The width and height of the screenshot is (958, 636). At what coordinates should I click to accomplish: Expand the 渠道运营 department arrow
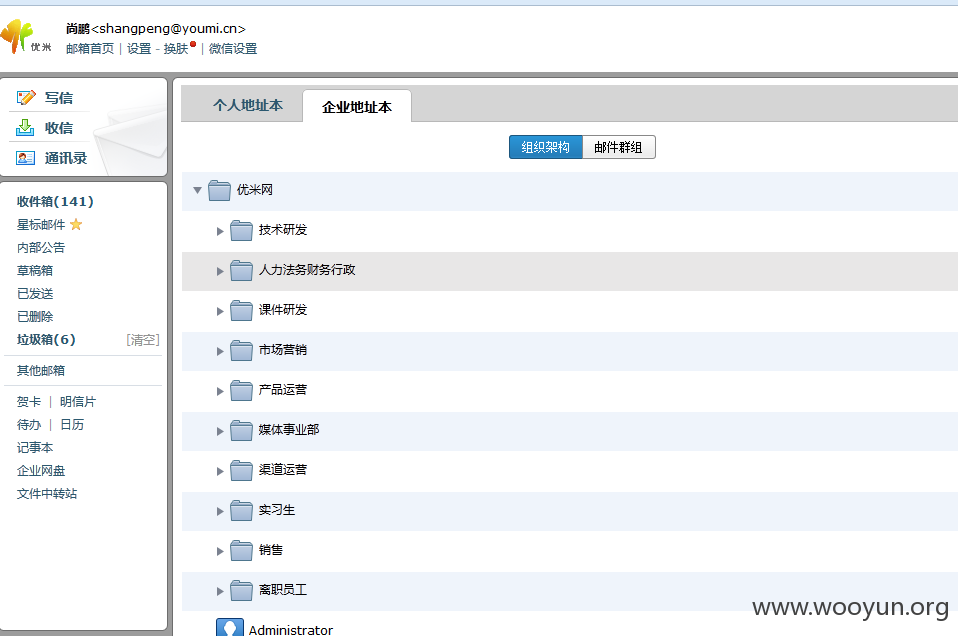pos(220,471)
